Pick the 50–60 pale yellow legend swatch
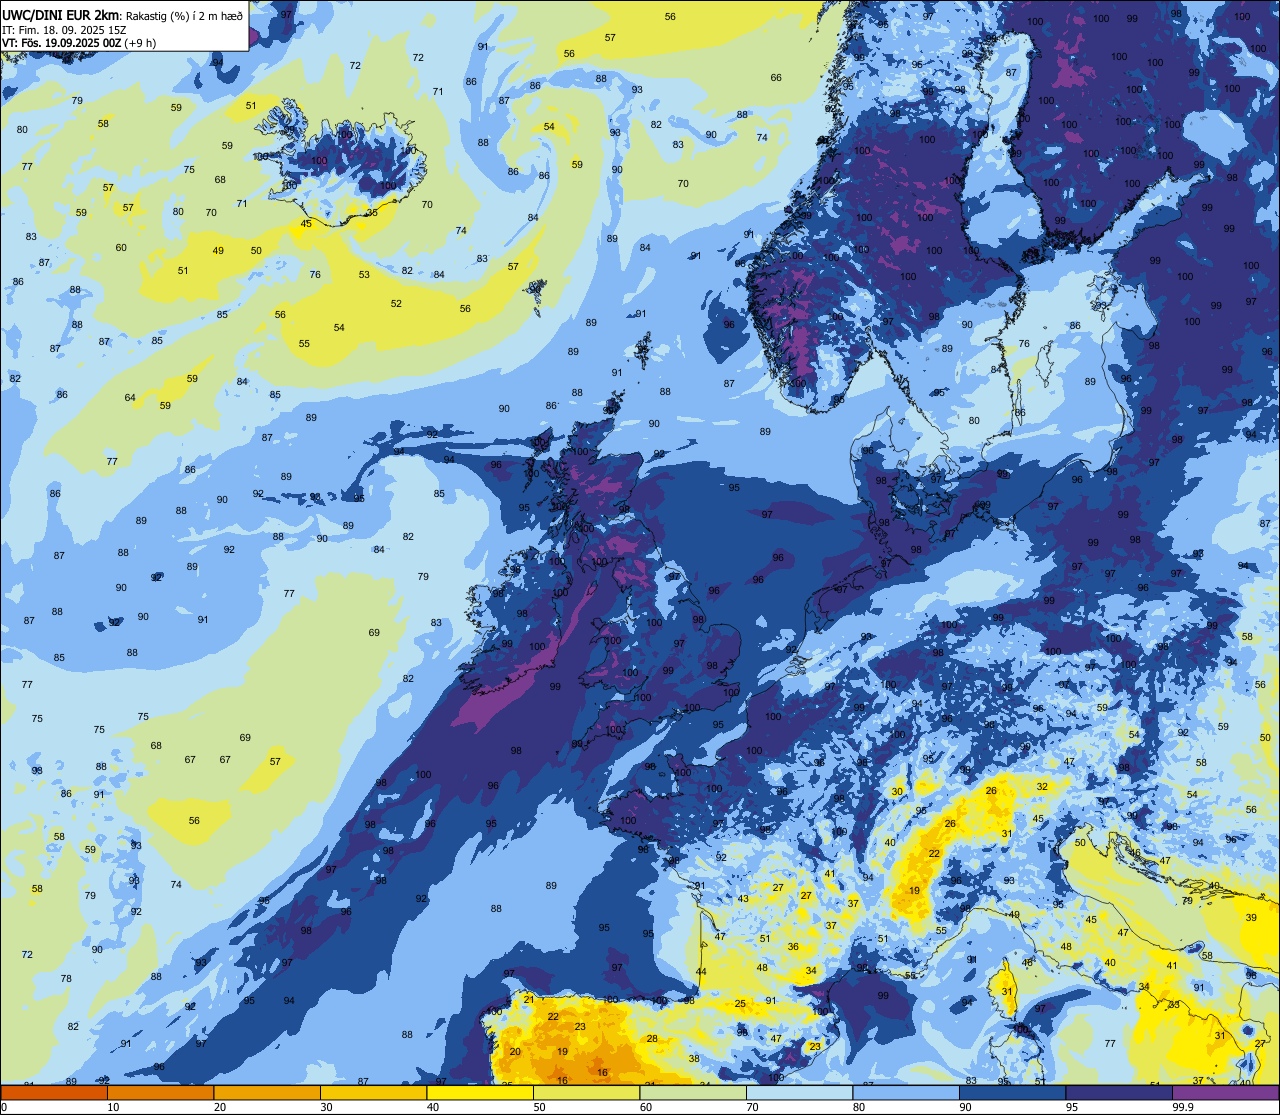The height and width of the screenshot is (1115, 1280). tap(586, 1092)
